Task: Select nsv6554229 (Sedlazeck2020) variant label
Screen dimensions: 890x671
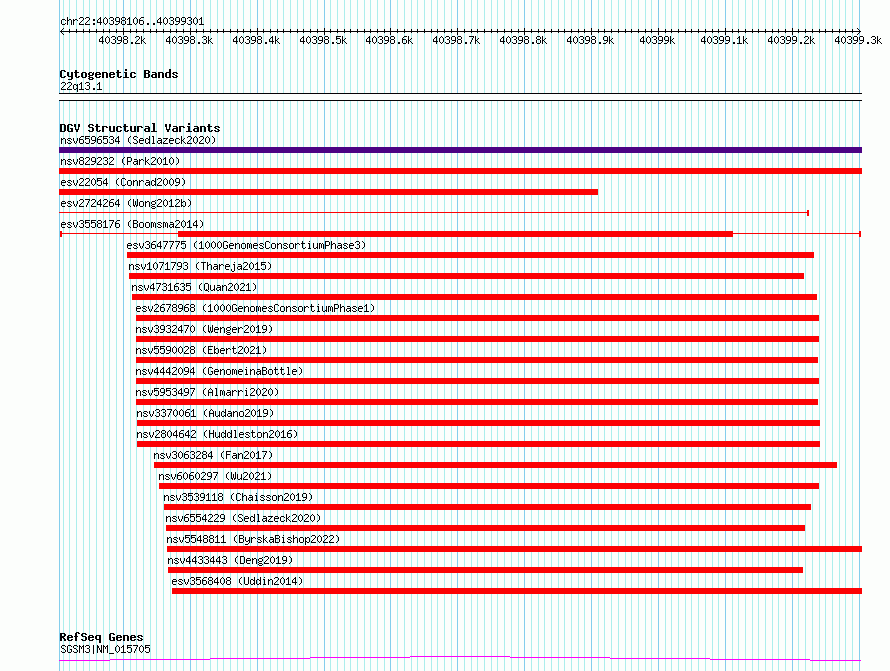Action: click(243, 518)
